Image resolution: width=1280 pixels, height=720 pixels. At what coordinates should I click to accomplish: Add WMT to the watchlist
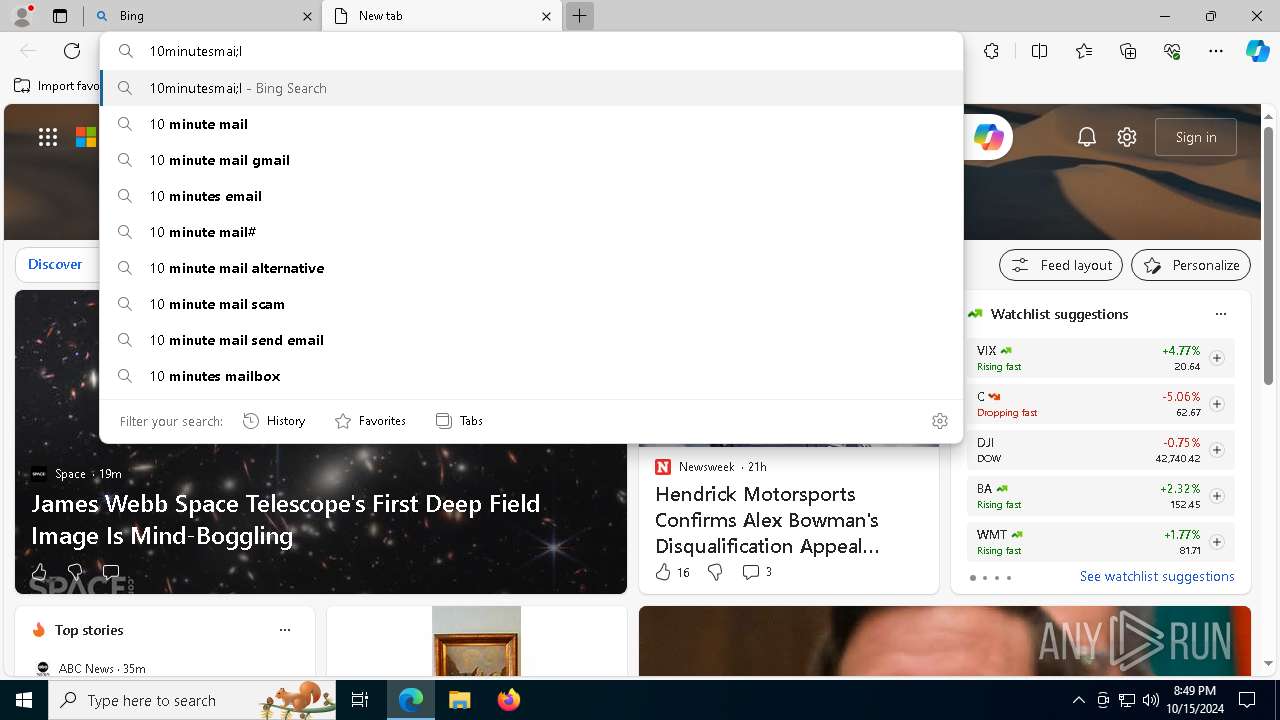[x=1217, y=542]
